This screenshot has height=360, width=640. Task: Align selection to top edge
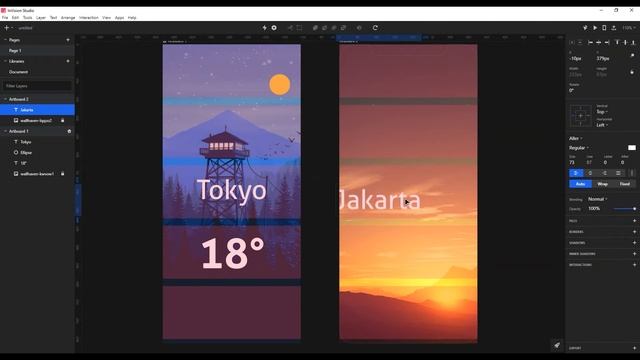point(617,42)
